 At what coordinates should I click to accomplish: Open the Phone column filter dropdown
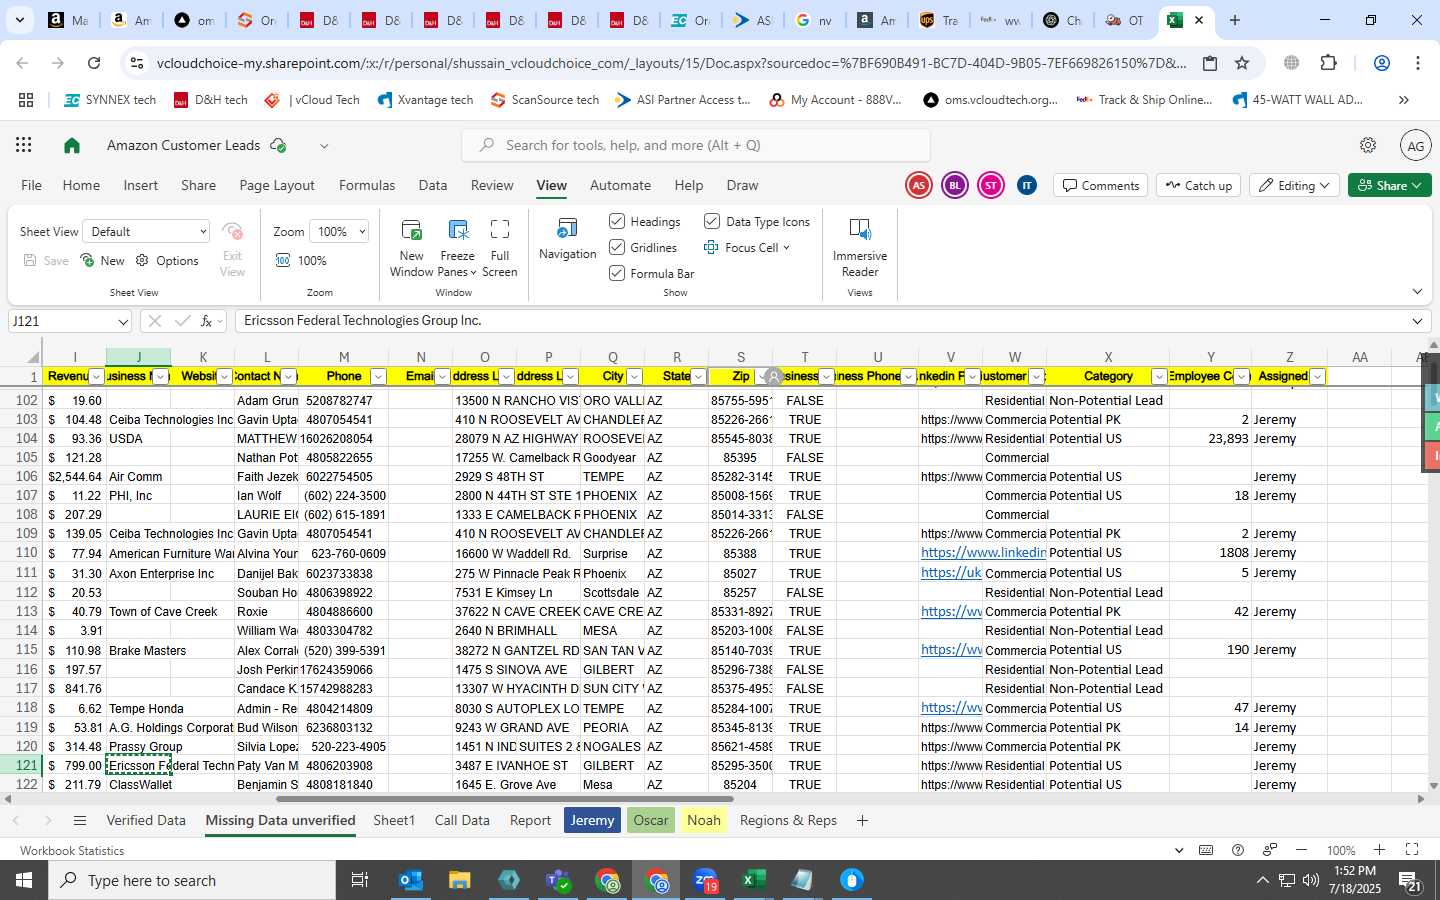coord(378,377)
